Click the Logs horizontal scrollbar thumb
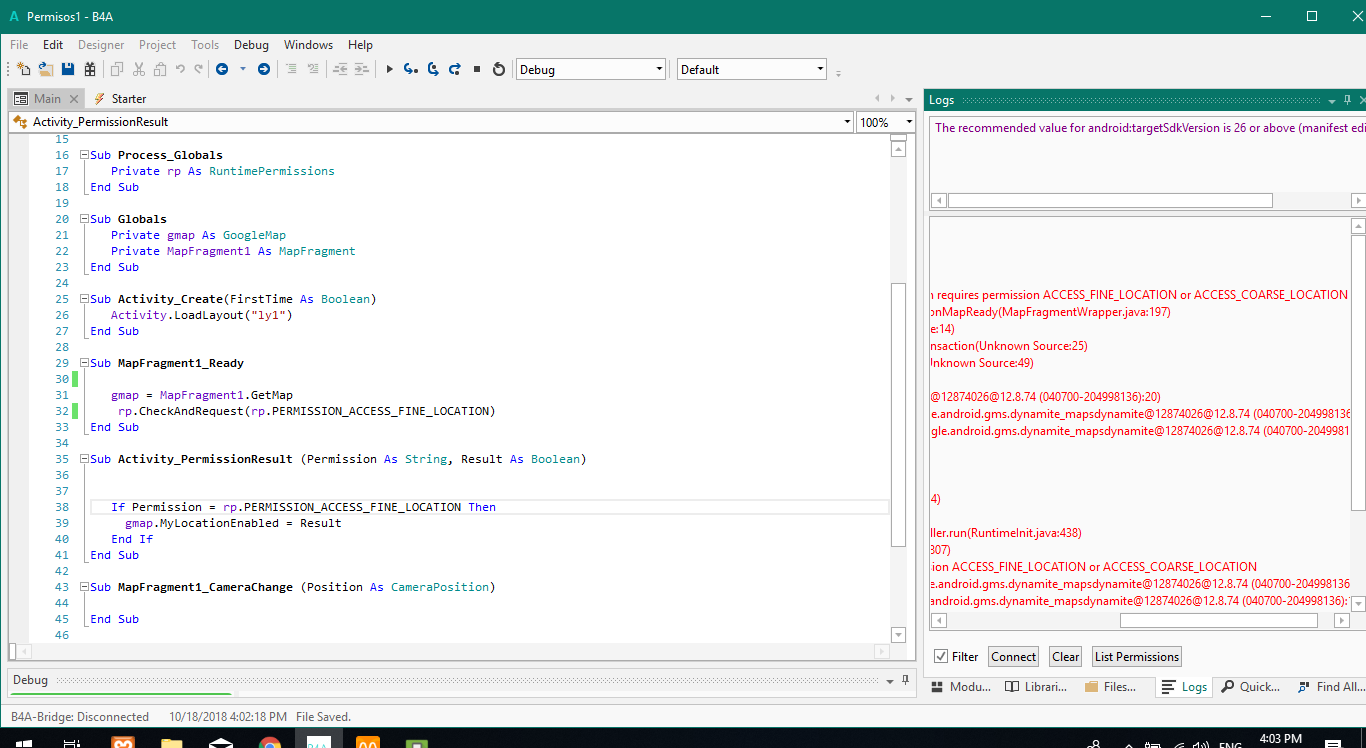Image resolution: width=1366 pixels, height=748 pixels. (1218, 621)
